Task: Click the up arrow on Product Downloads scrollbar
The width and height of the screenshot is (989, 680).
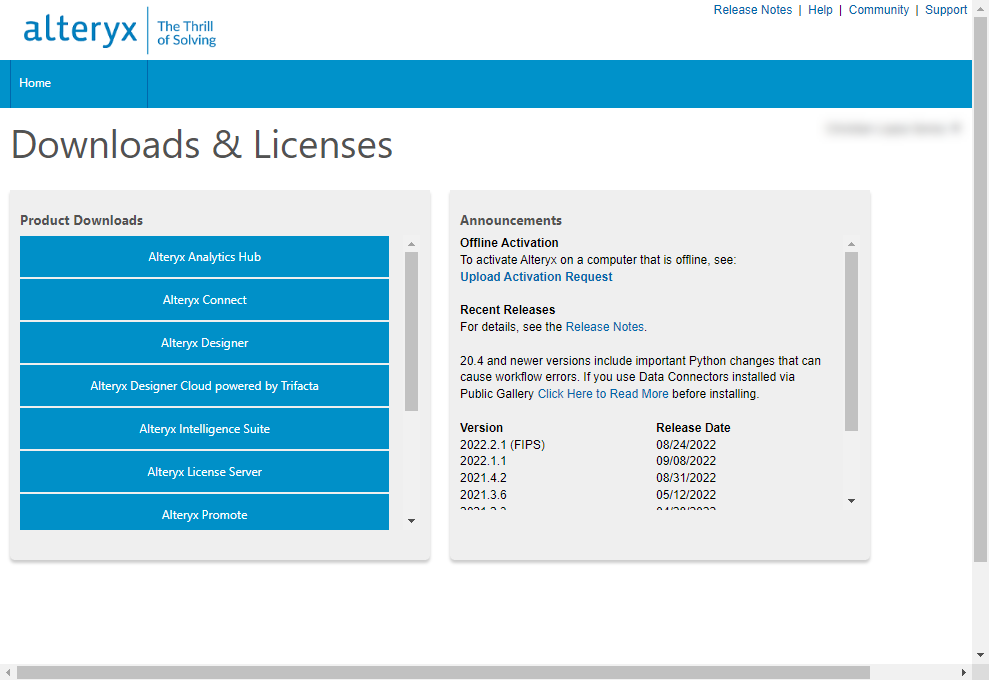Action: point(411,242)
